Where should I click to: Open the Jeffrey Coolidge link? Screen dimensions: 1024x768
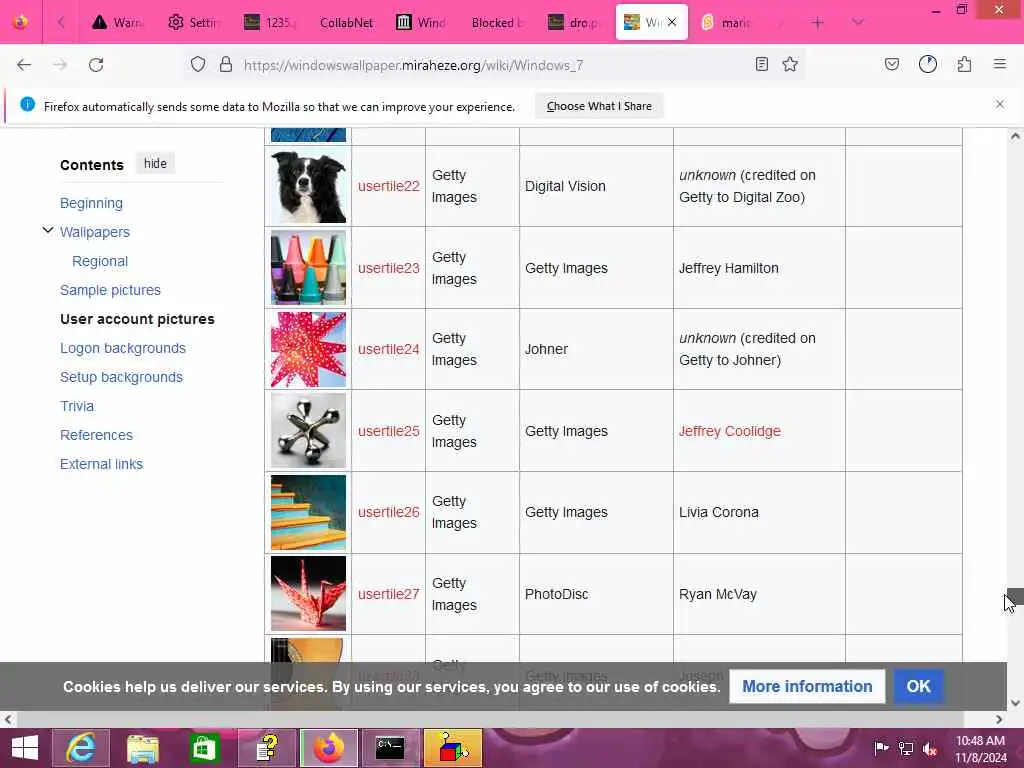click(729, 431)
